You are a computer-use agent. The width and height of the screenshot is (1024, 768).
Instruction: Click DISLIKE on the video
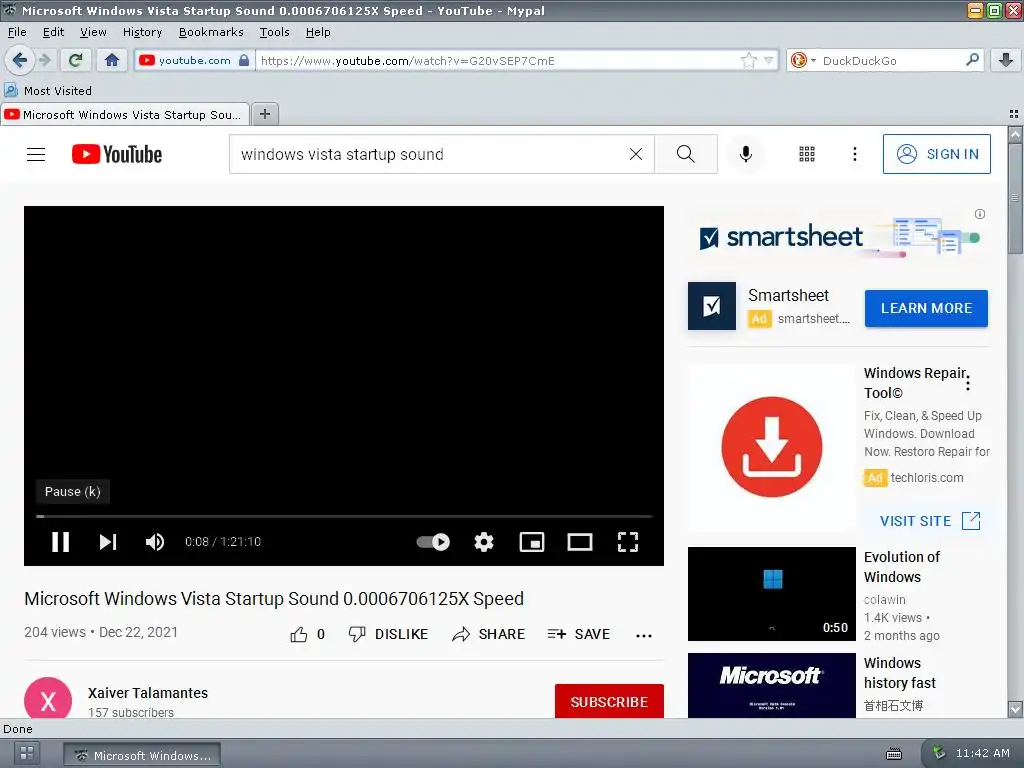click(x=388, y=634)
